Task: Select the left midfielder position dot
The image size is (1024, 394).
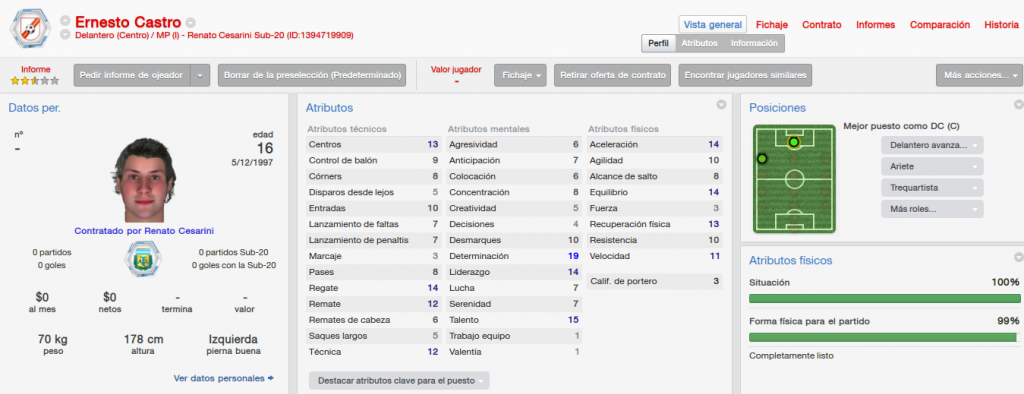Action: [x=762, y=158]
